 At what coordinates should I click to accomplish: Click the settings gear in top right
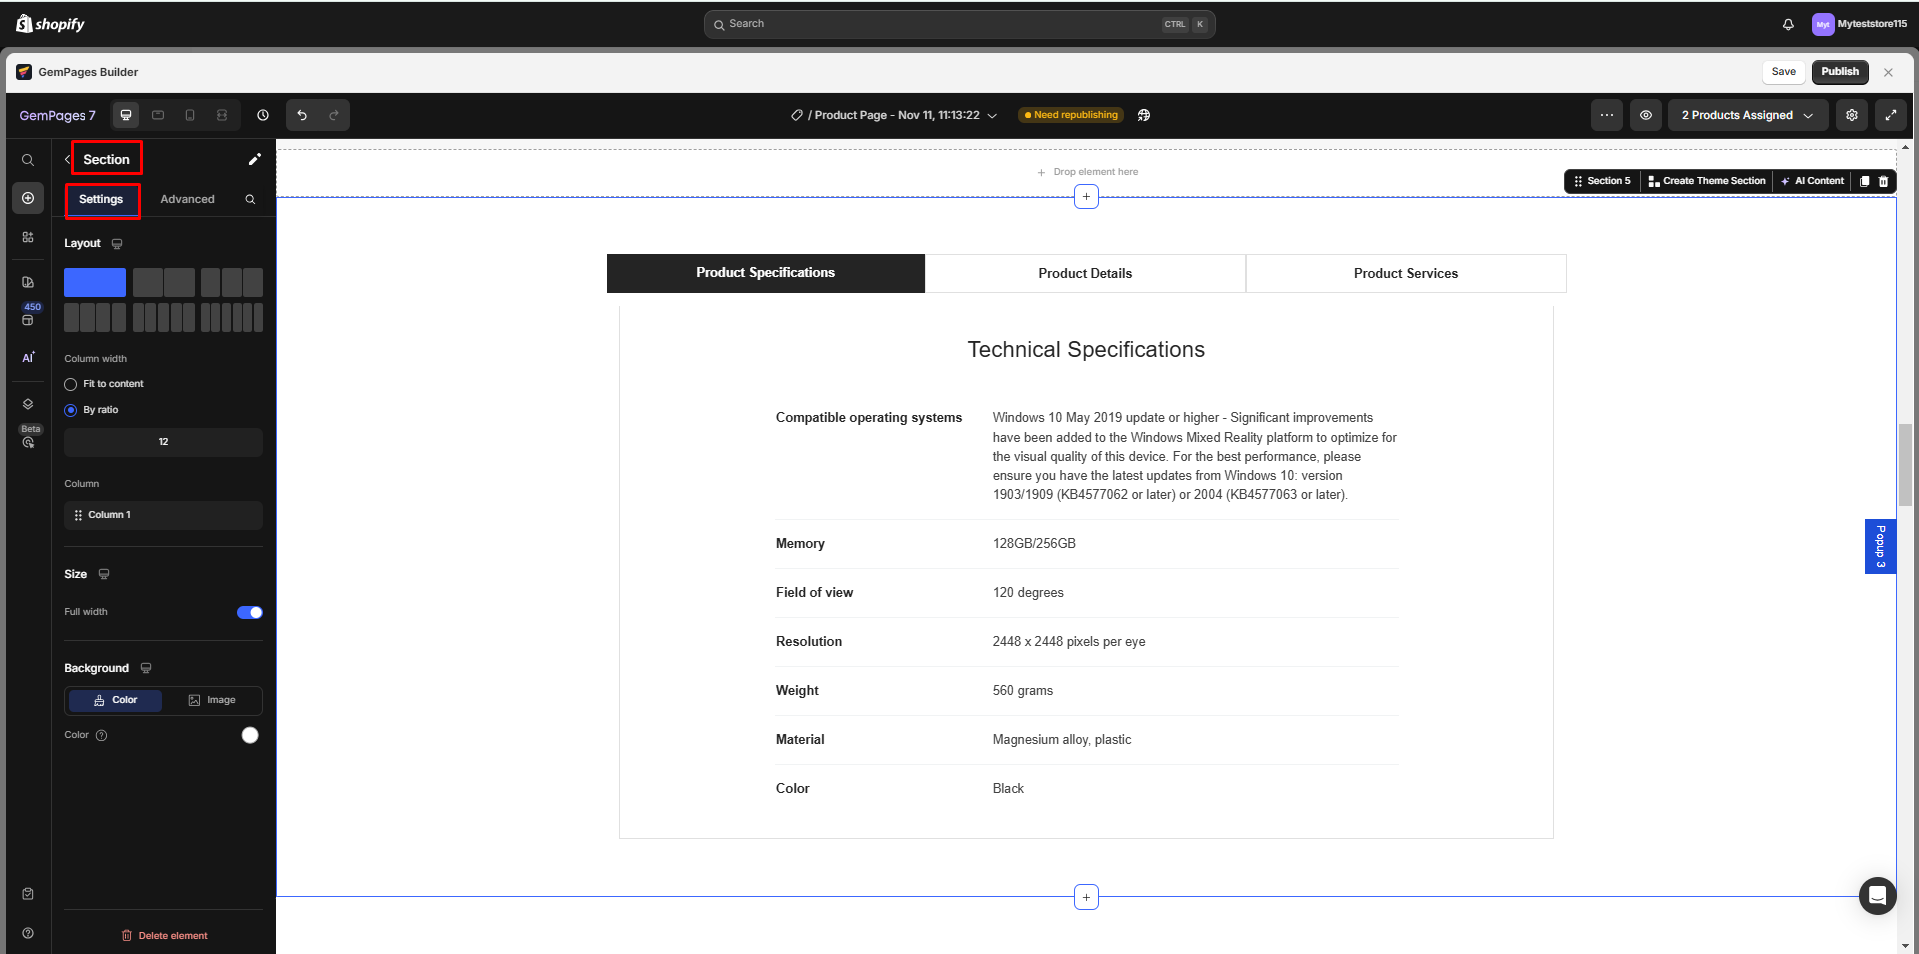(1851, 115)
